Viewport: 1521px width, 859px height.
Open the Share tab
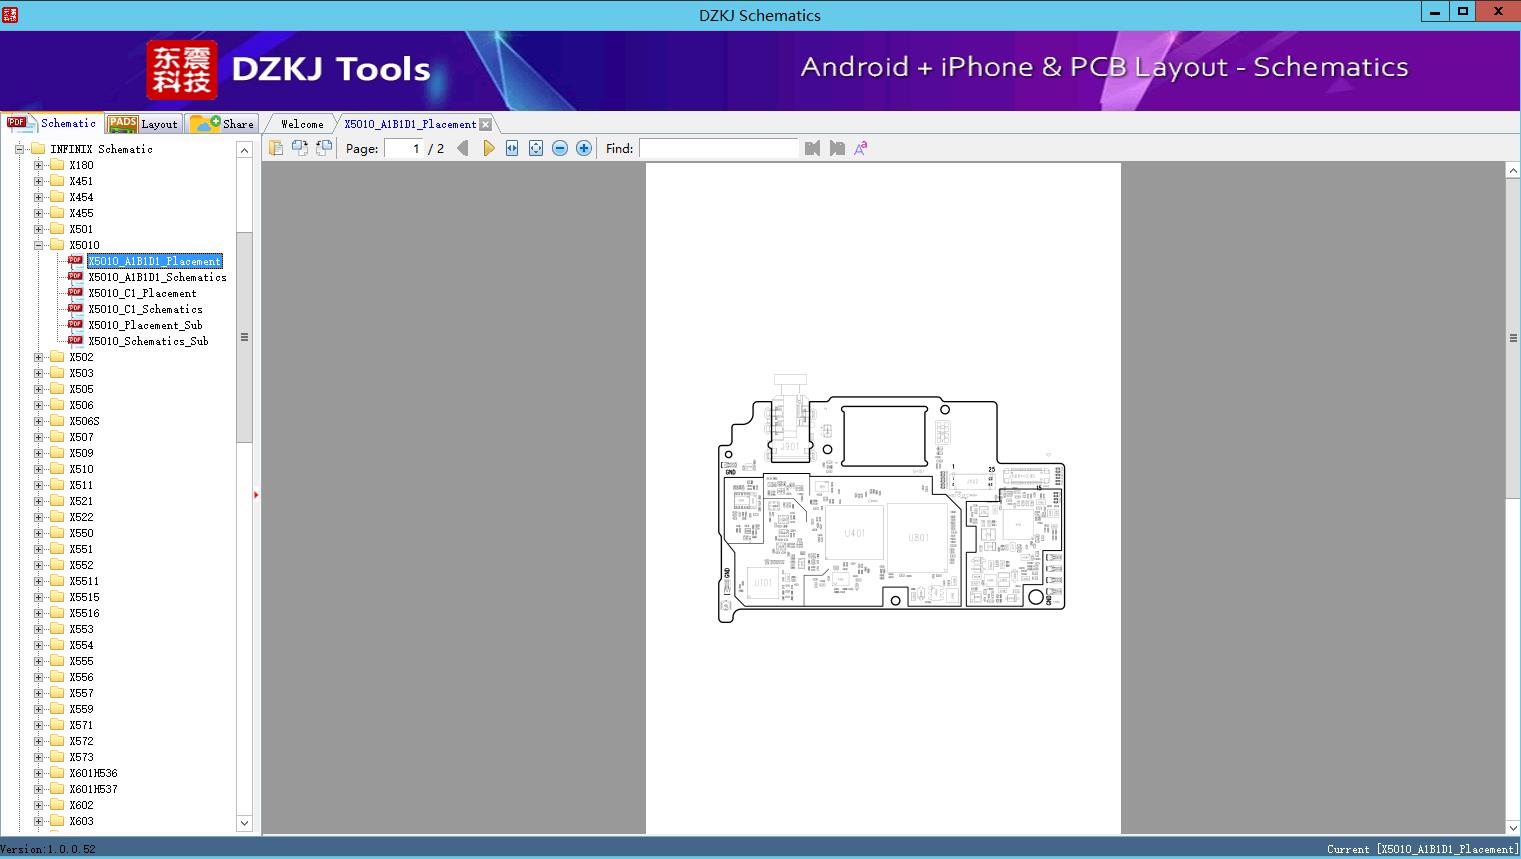coord(224,124)
